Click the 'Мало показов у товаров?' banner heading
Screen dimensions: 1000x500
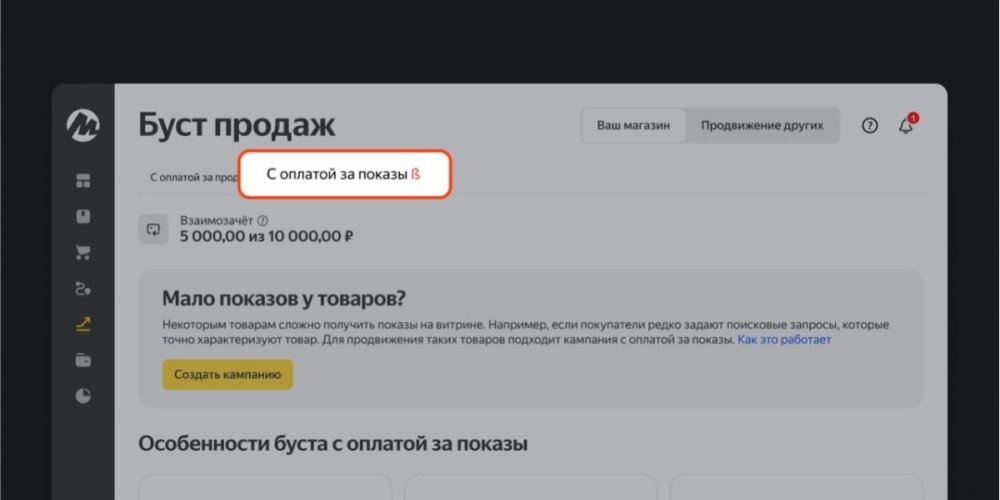pos(285,299)
